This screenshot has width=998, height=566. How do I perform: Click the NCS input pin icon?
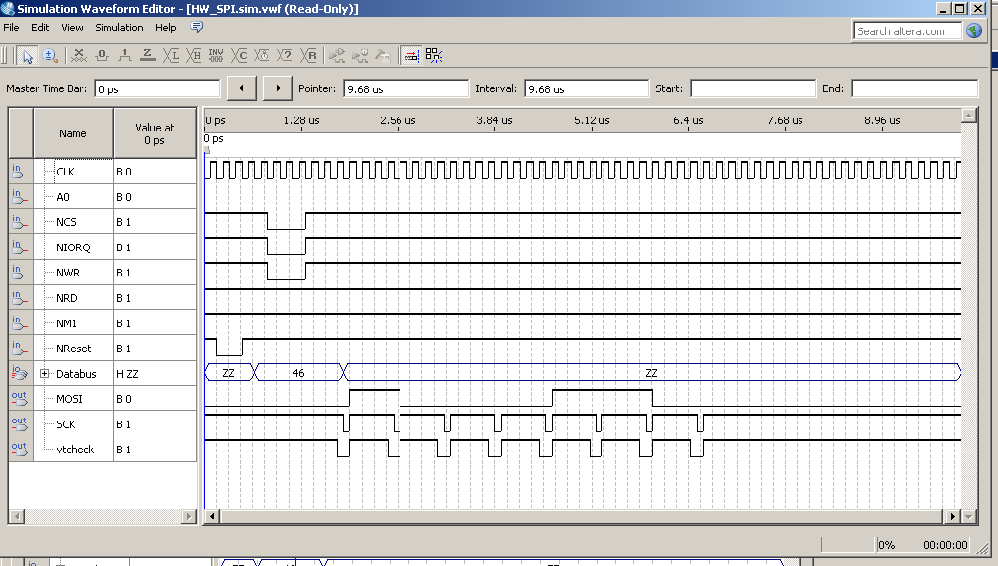(19, 222)
